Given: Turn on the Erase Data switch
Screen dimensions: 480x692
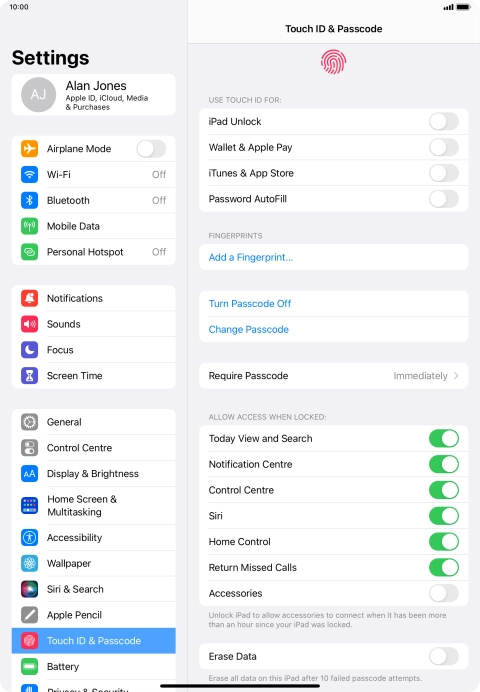Looking at the screenshot, I should 444,656.
